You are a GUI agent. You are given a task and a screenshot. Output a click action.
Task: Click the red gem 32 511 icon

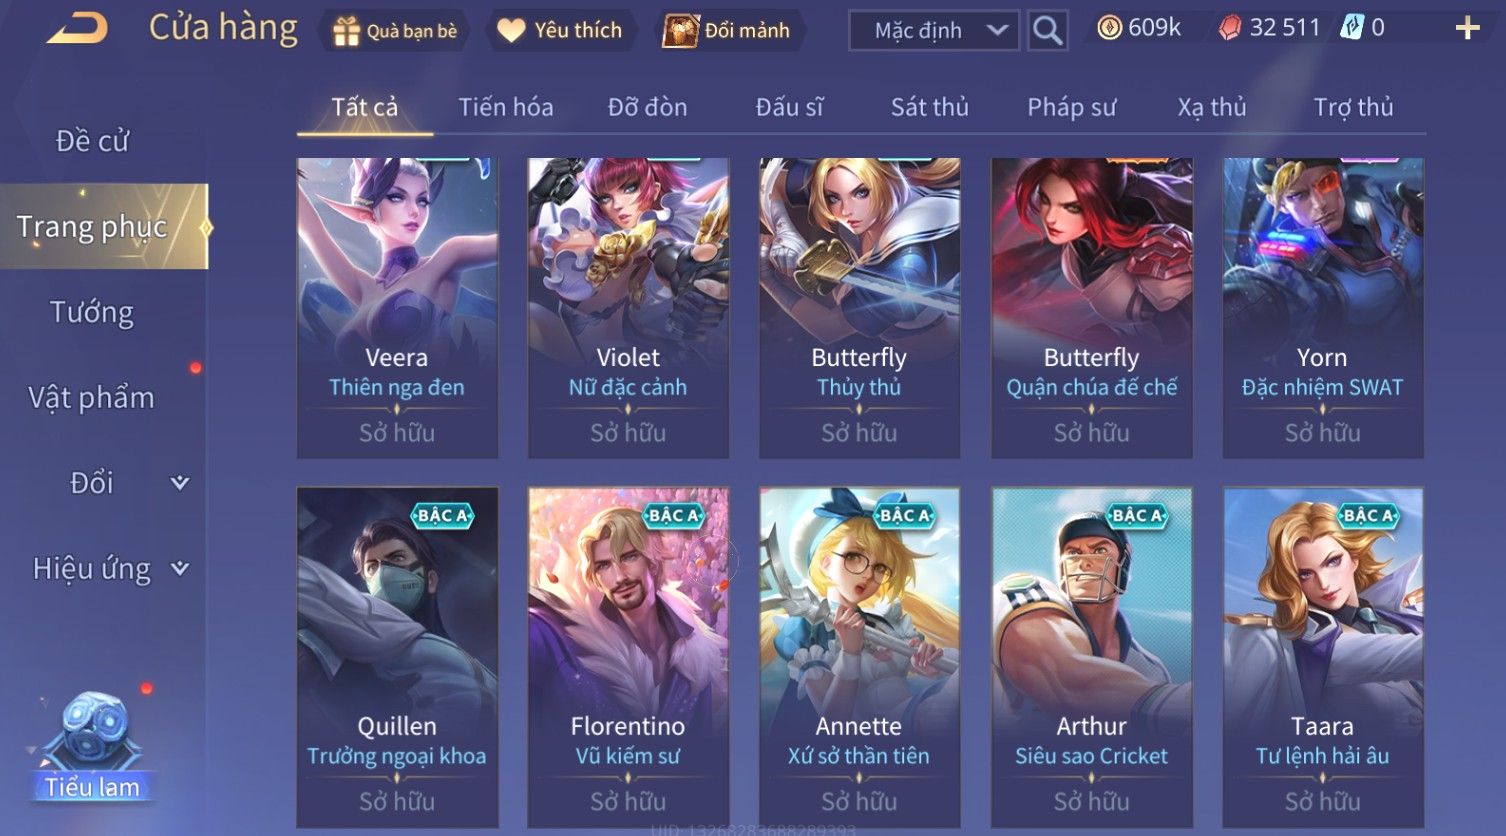(x=1230, y=28)
